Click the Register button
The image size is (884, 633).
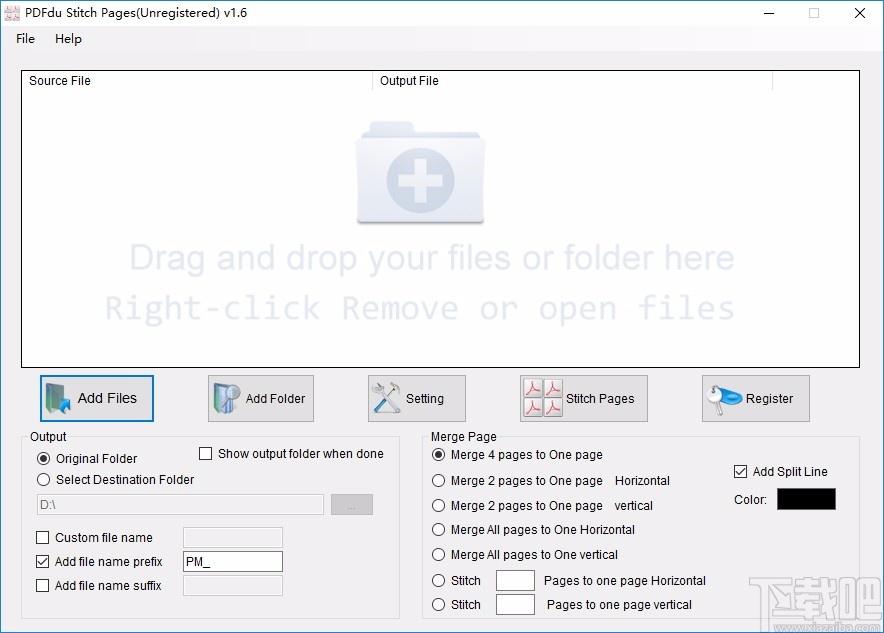755,399
